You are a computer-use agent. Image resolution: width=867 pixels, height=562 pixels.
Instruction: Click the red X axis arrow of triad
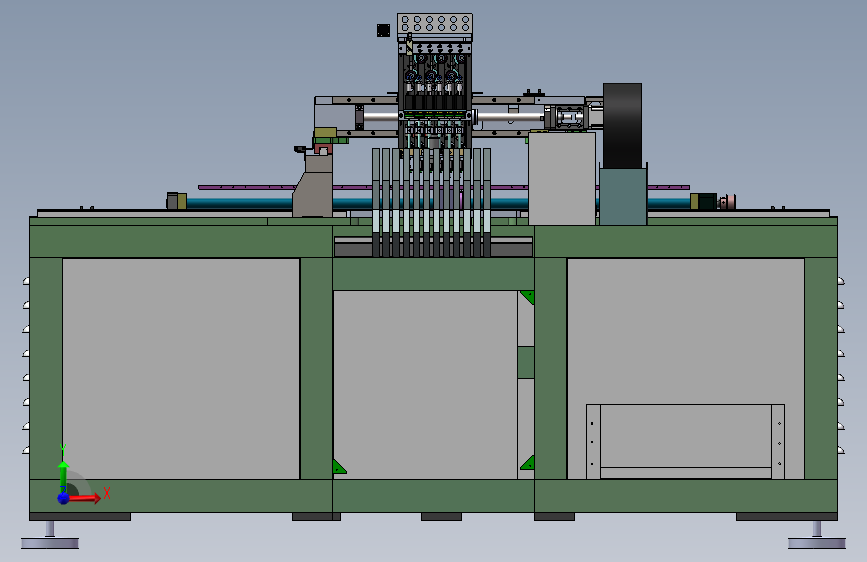84,498
